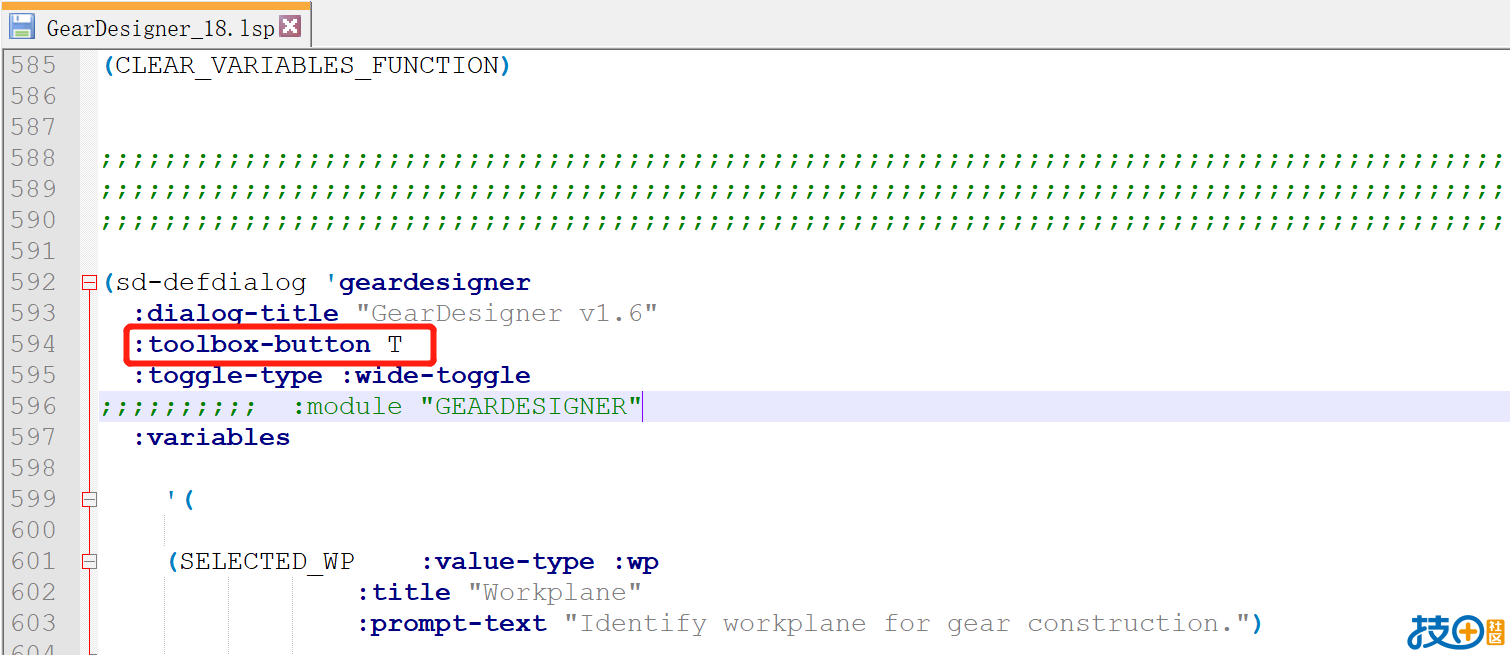Screen dimensions: 1510x655
Task: Click the save disk icon on the tab
Action: pyautogui.click(x=22, y=27)
